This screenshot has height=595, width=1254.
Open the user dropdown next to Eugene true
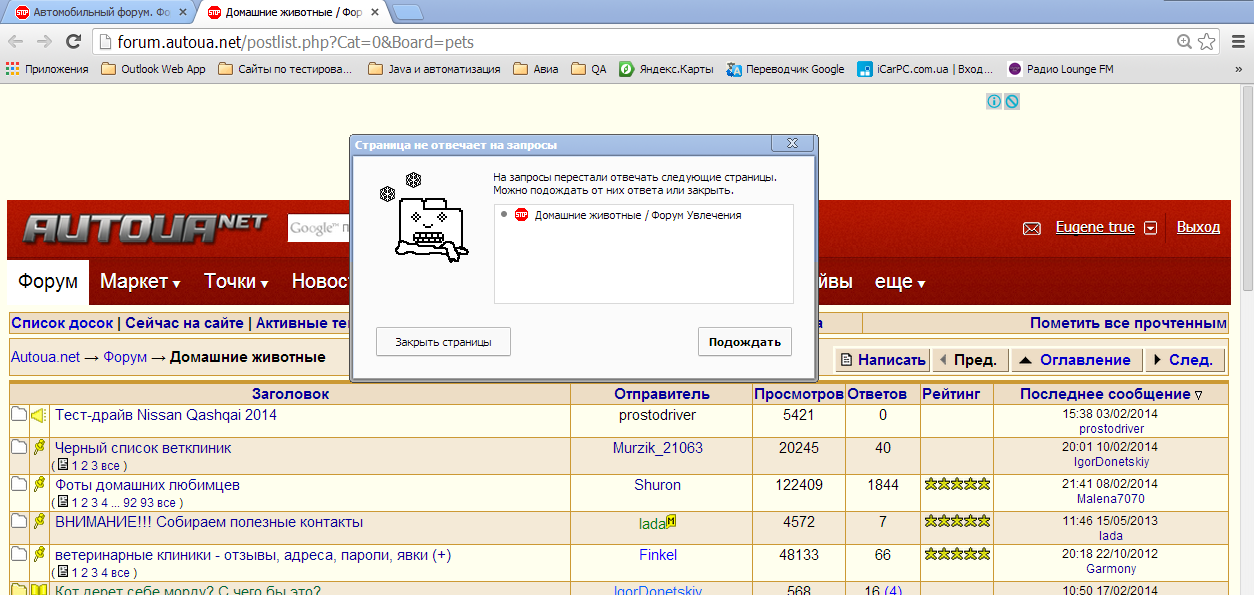pos(1150,228)
